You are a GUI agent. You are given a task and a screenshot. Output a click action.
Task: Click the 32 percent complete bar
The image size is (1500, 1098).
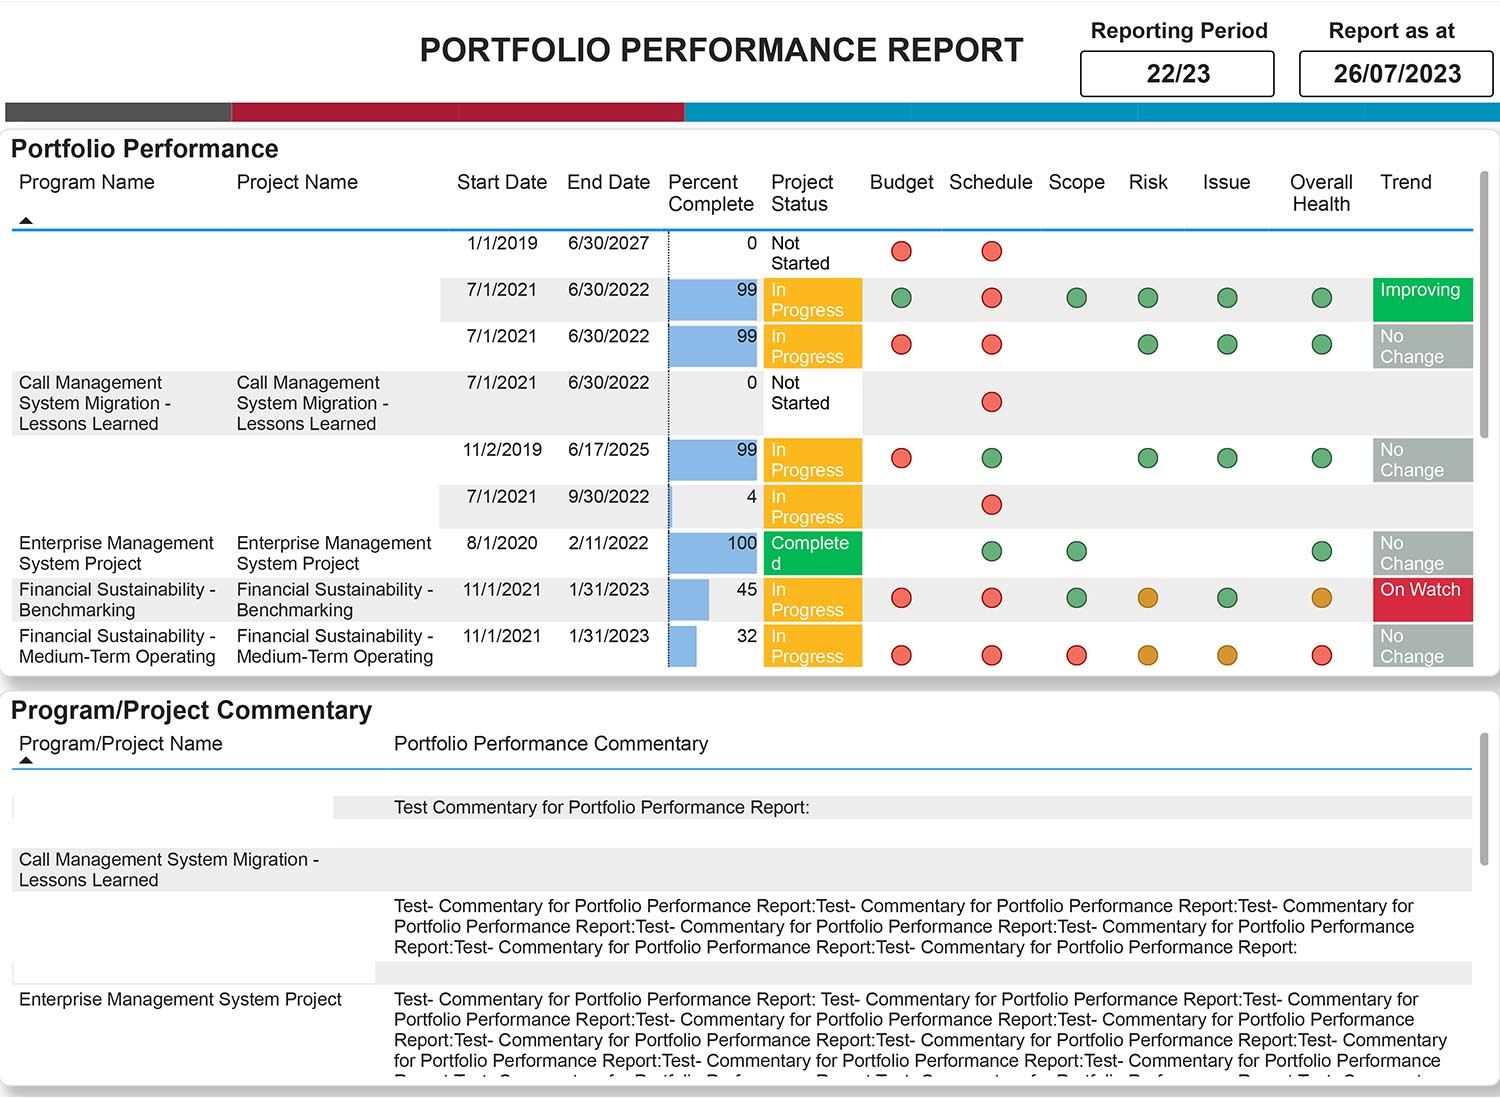(x=683, y=646)
